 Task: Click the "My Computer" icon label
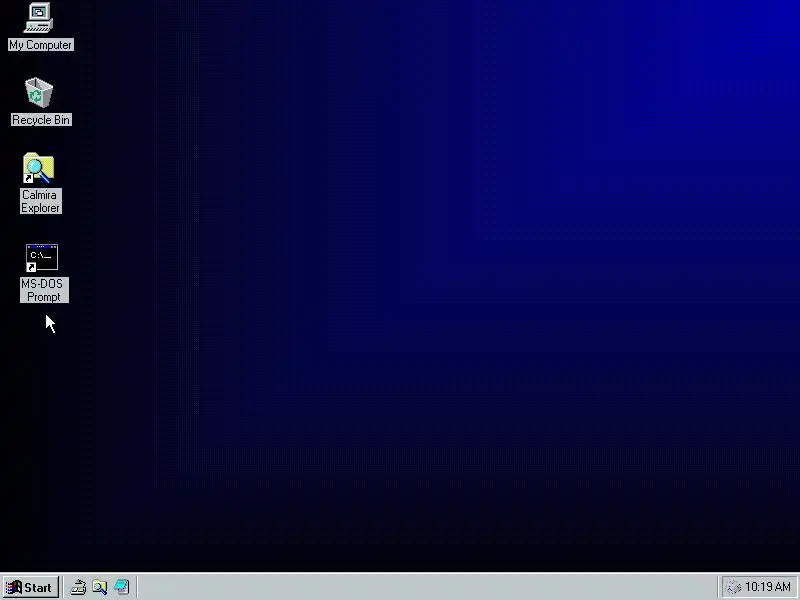(41, 45)
